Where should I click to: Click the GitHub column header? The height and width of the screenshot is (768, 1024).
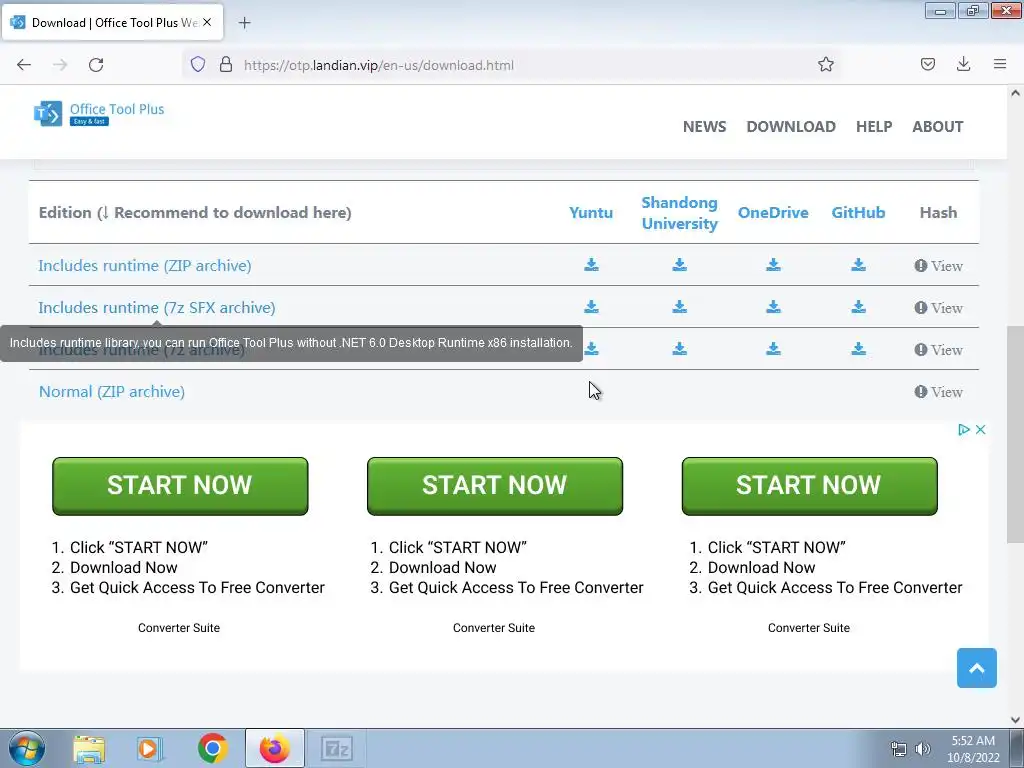858,213
